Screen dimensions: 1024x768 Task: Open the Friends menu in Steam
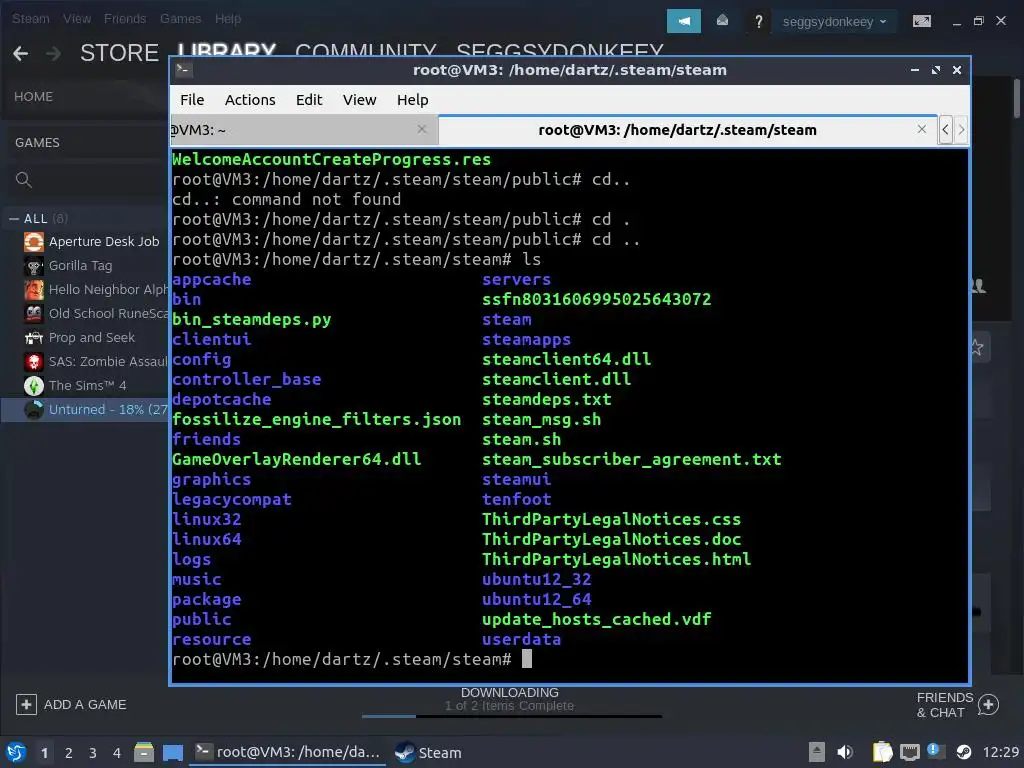pos(125,18)
